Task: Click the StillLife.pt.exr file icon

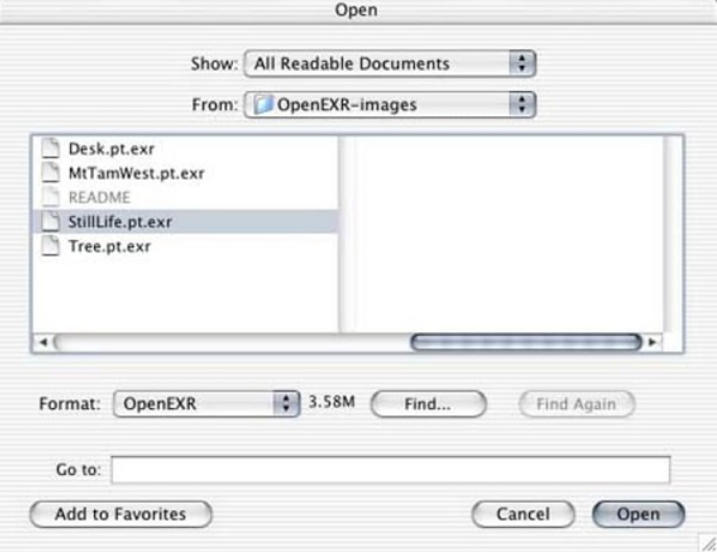Action: pyautogui.click(x=50, y=221)
